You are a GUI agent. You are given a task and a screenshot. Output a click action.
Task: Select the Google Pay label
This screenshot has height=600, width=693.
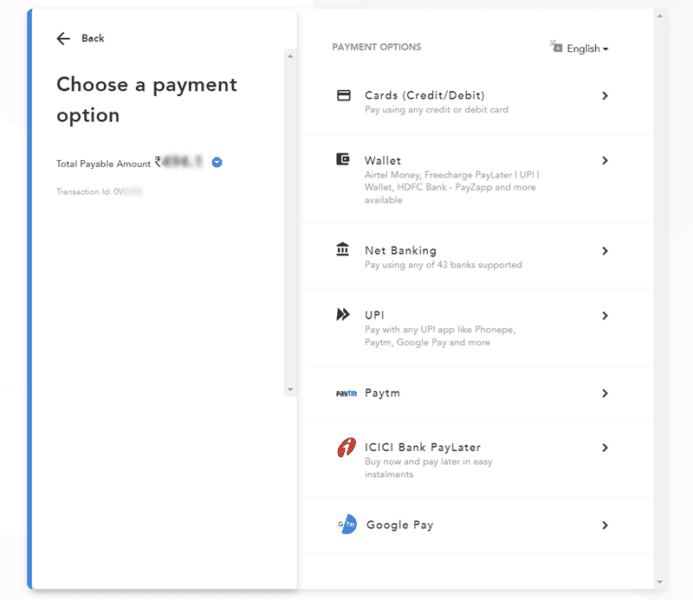coord(400,525)
